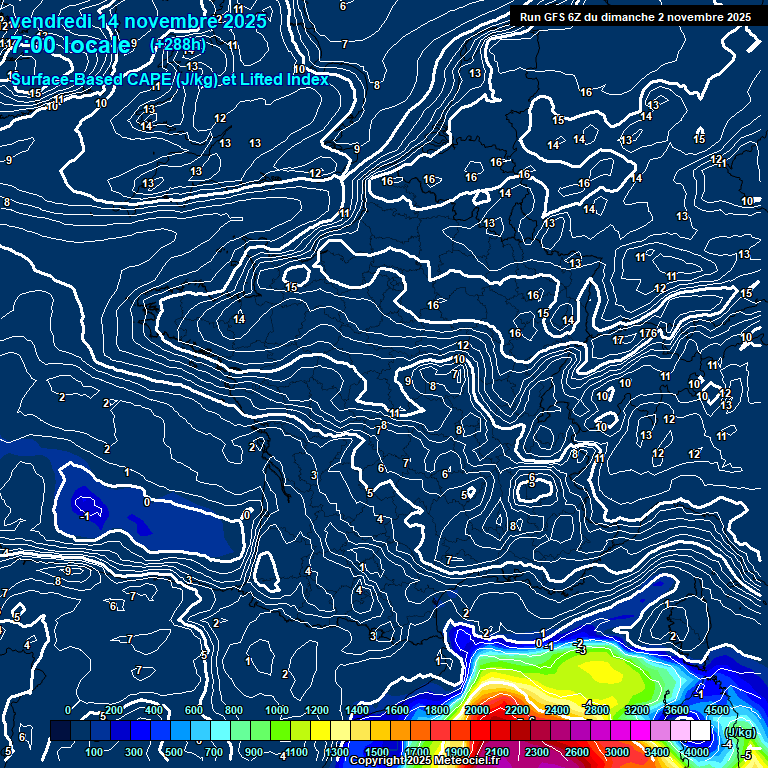This screenshot has width=768, height=768.
Task: Click the legend value '200'
Action: 114,710
